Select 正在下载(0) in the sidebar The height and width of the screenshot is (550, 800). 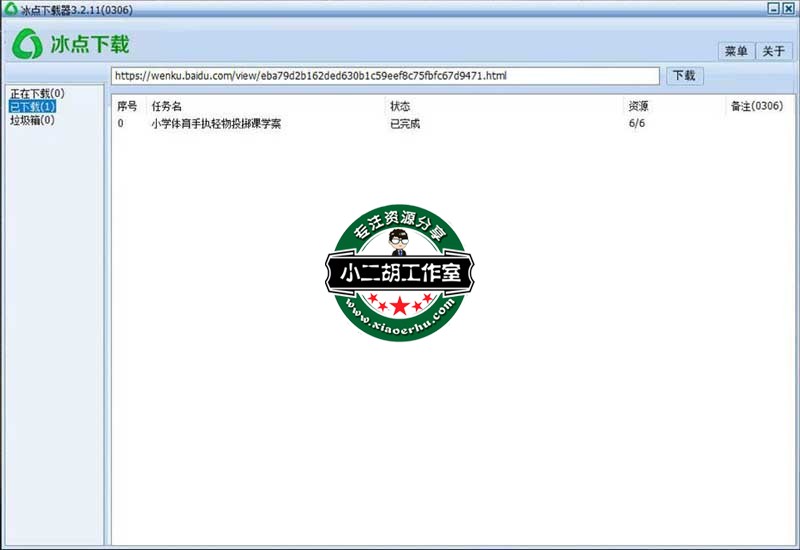37,93
